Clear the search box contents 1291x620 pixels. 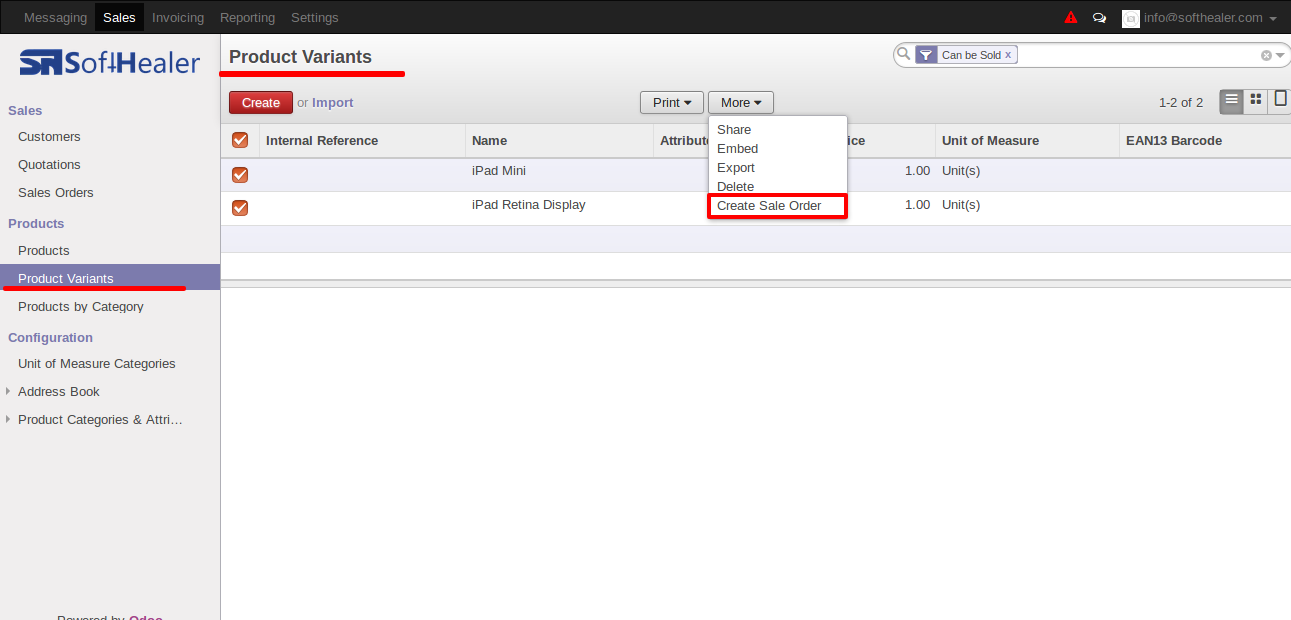pos(1266,56)
